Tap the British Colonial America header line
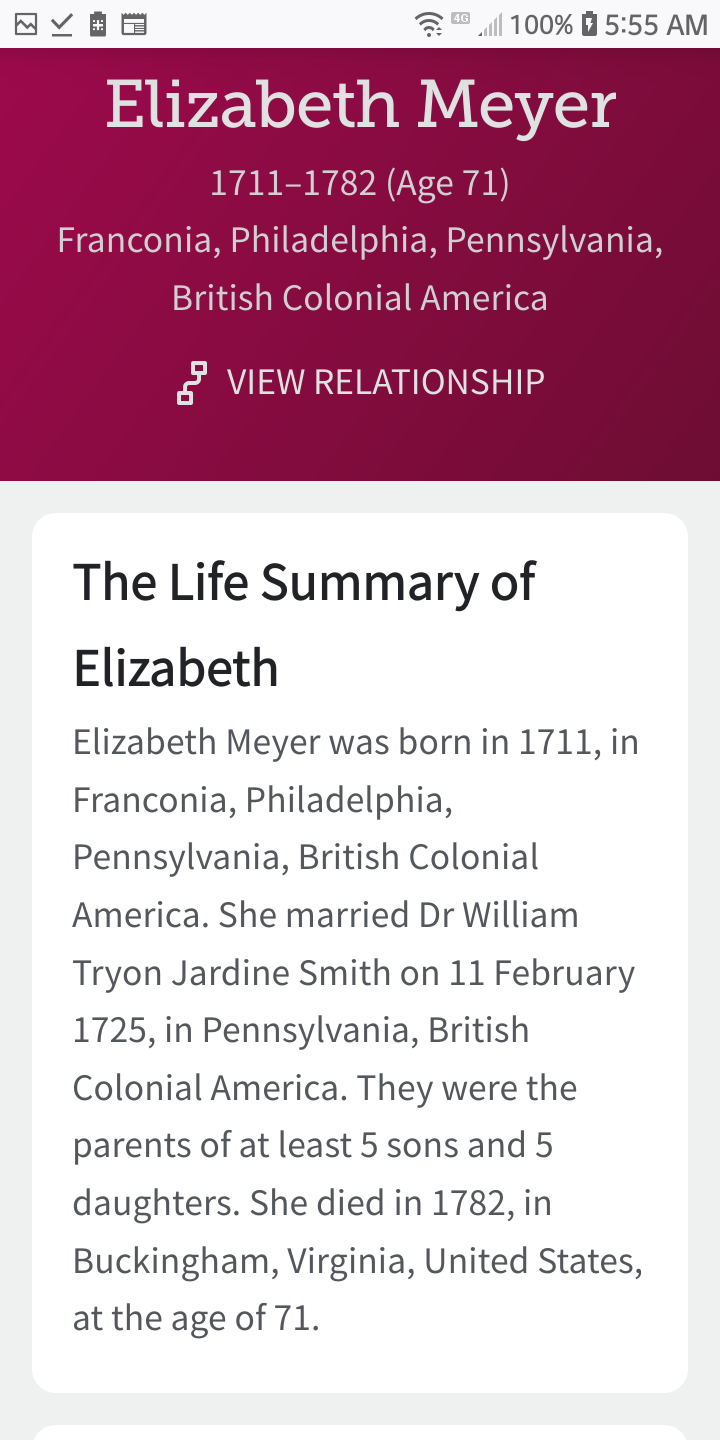Screen dimensions: 720x1440 tap(360, 298)
